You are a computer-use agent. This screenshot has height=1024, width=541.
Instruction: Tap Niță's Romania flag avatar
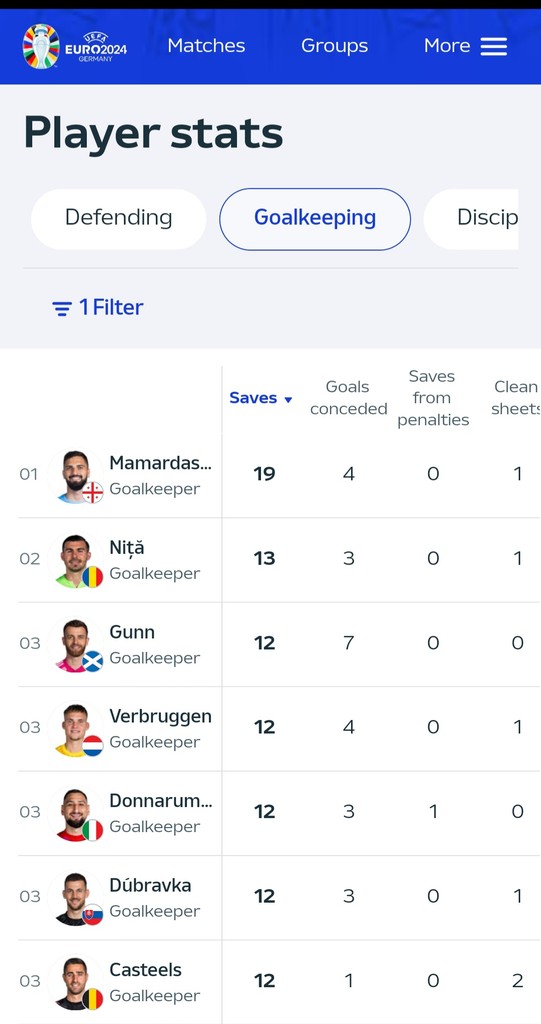tap(93, 577)
